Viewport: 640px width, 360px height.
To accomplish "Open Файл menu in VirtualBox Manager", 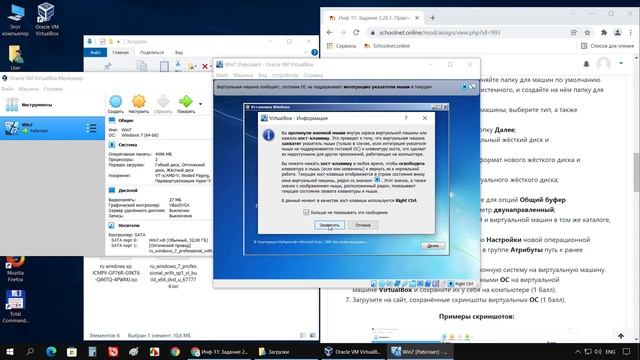I will point(7,89).
